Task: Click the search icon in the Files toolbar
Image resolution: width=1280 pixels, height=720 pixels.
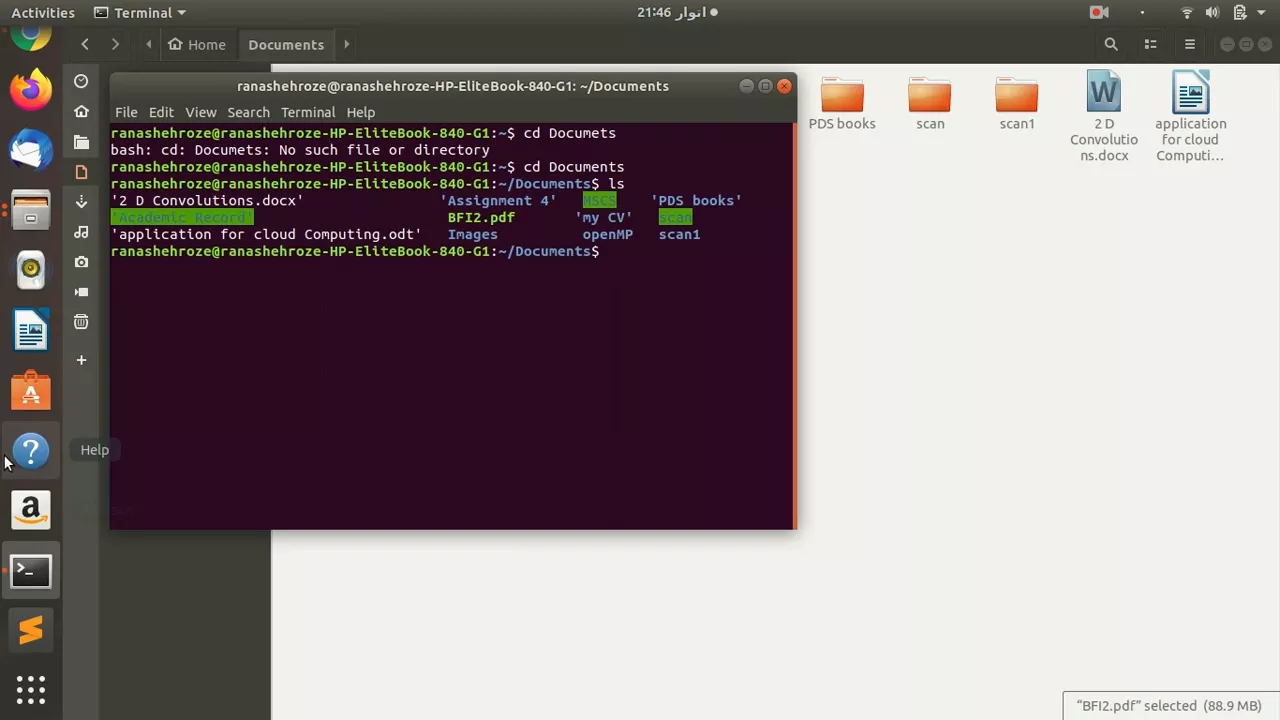Action: click(1110, 44)
